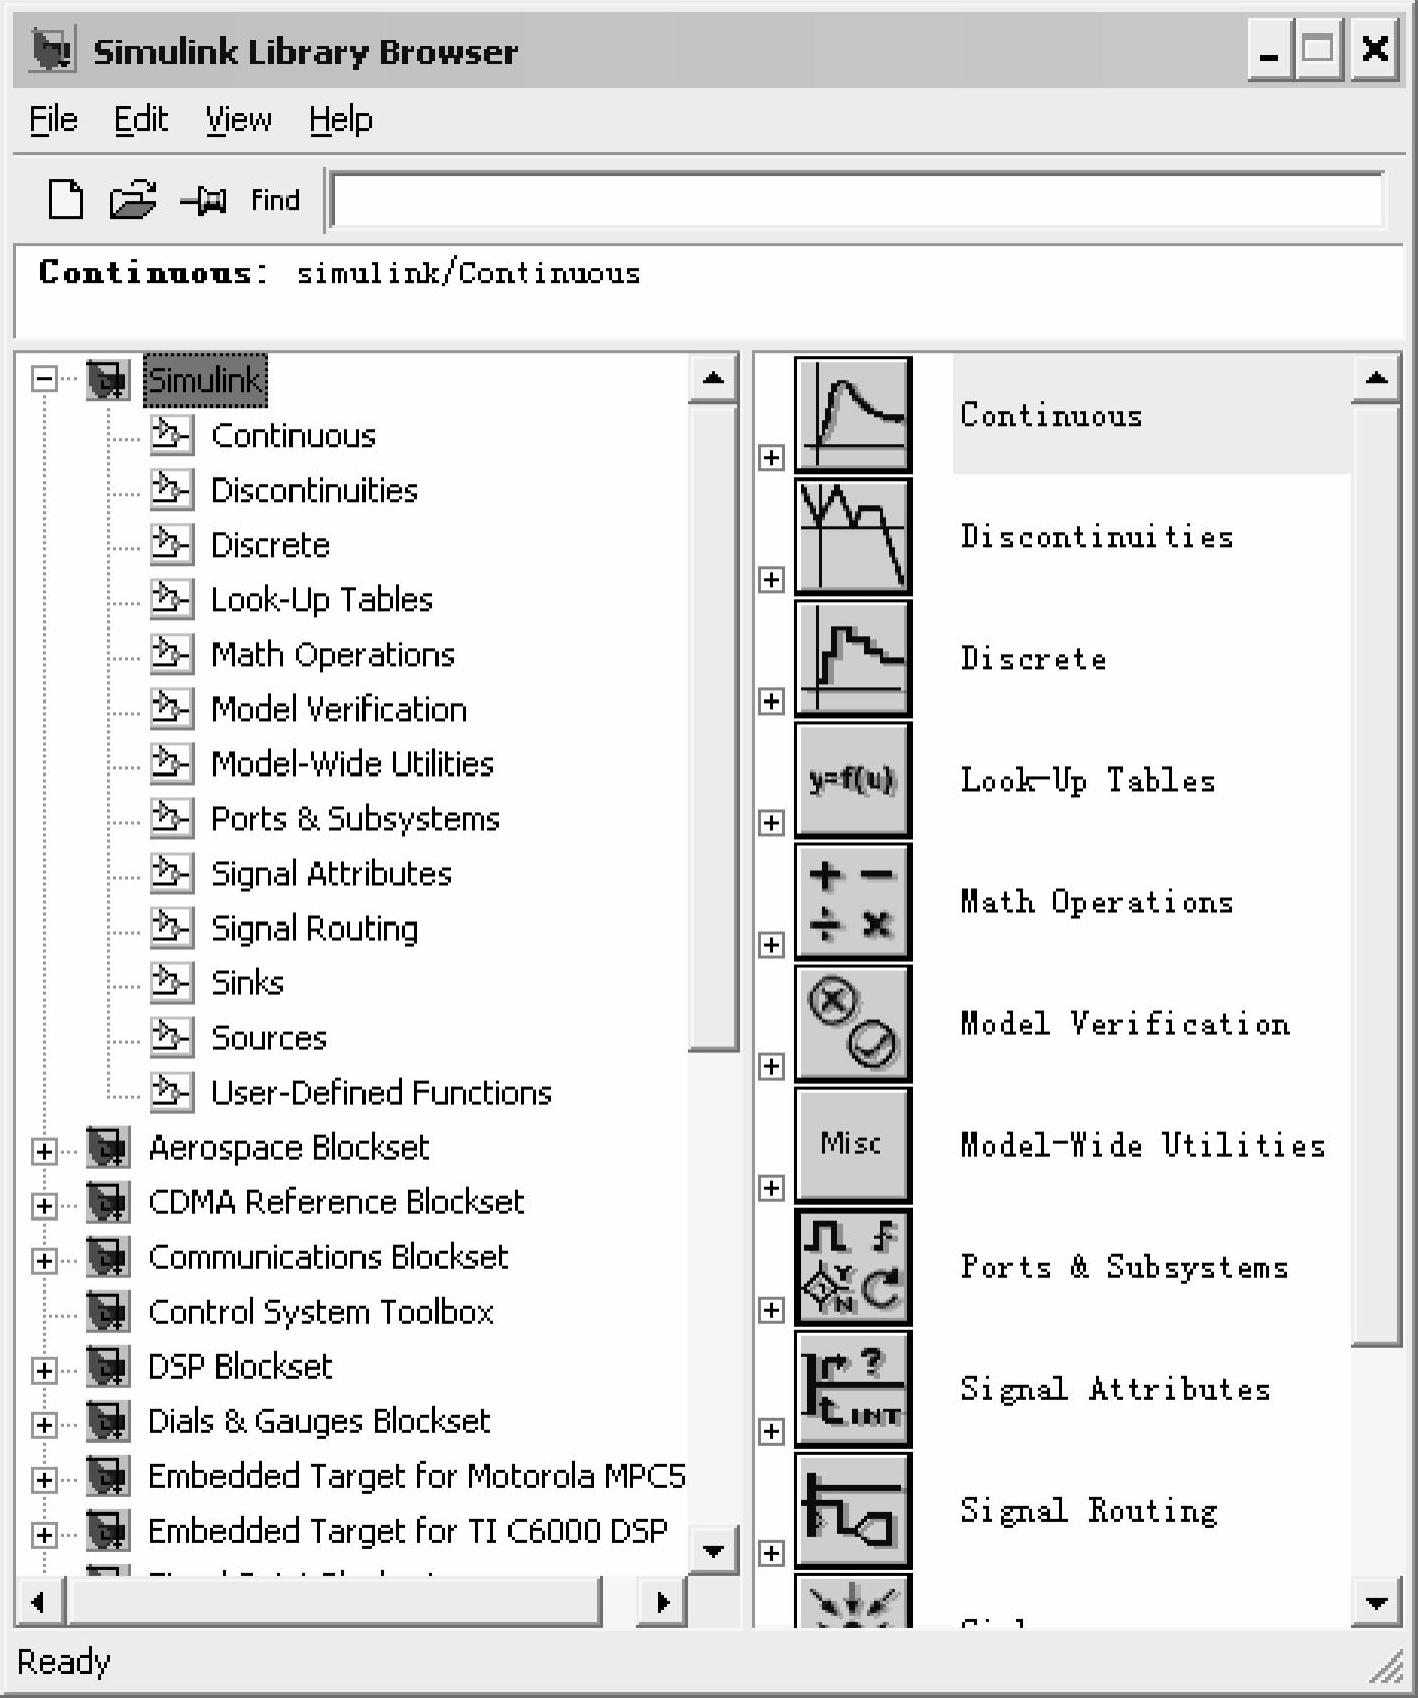
Task: Select Signal Routing in the library tree
Action: point(314,928)
